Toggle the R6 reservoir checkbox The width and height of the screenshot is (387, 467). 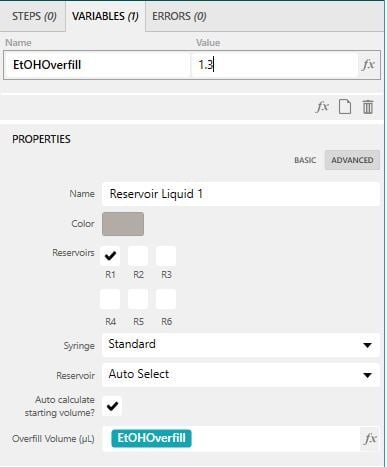point(166,299)
